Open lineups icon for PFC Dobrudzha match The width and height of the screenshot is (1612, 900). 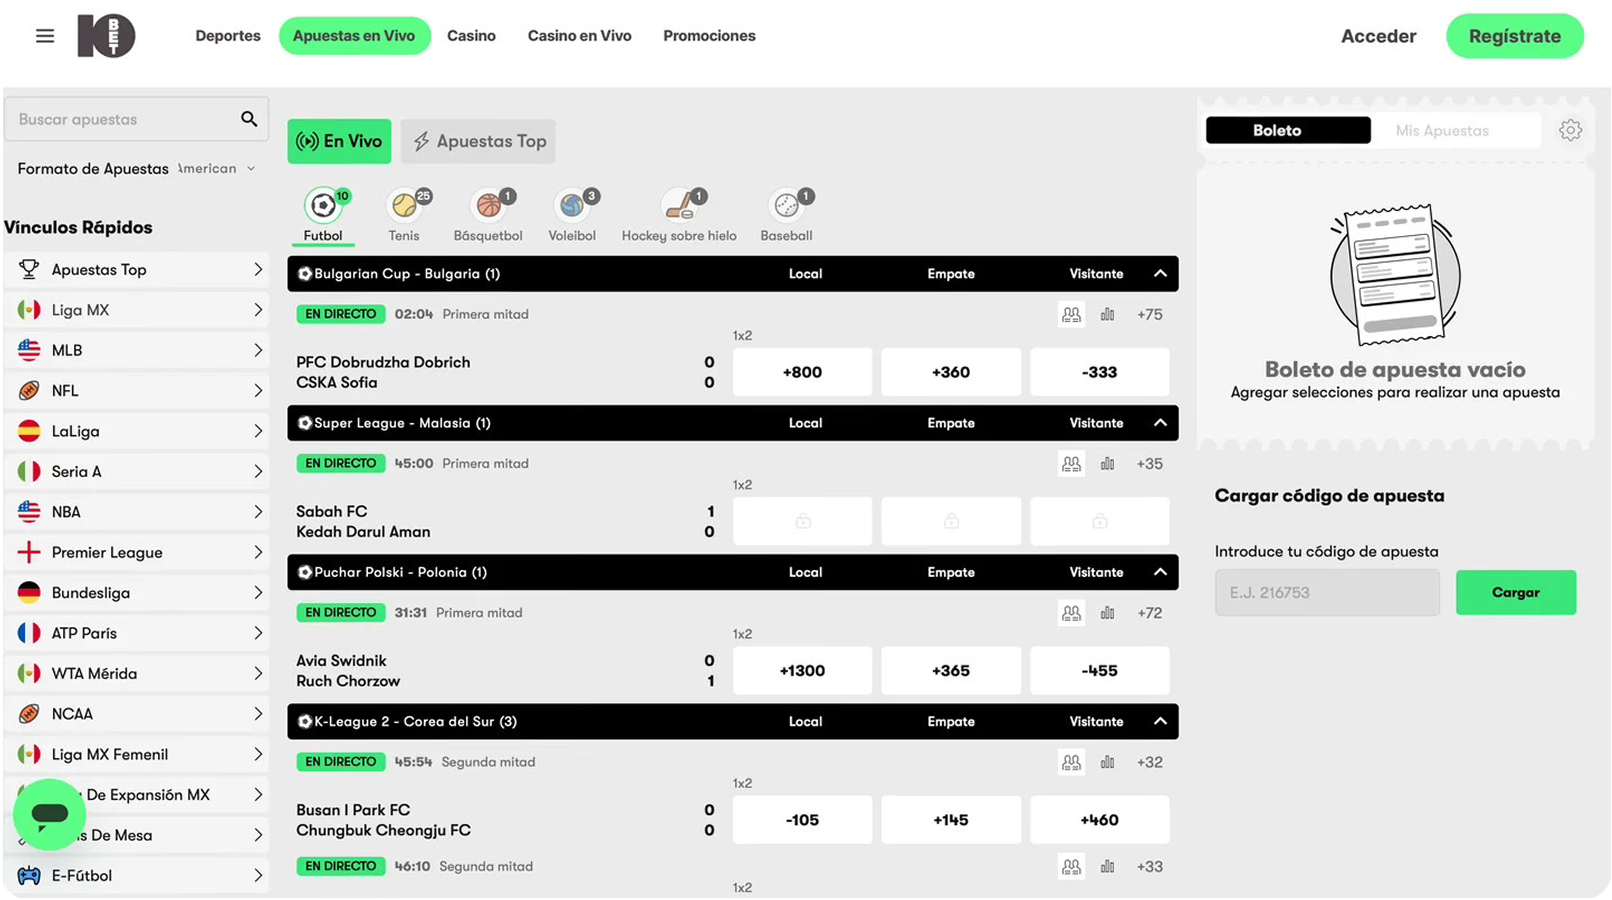[x=1071, y=314]
